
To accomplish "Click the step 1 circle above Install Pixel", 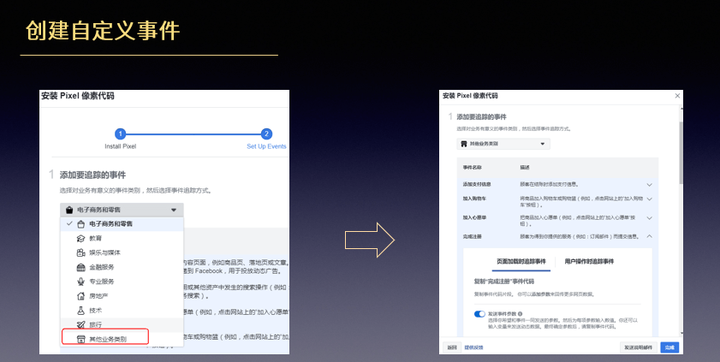I will (x=120, y=134).
